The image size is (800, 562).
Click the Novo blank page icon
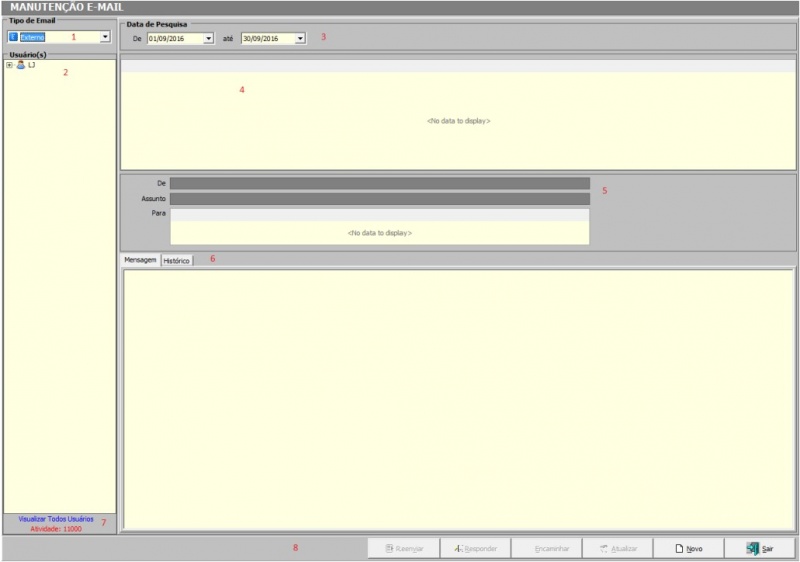(x=679, y=549)
